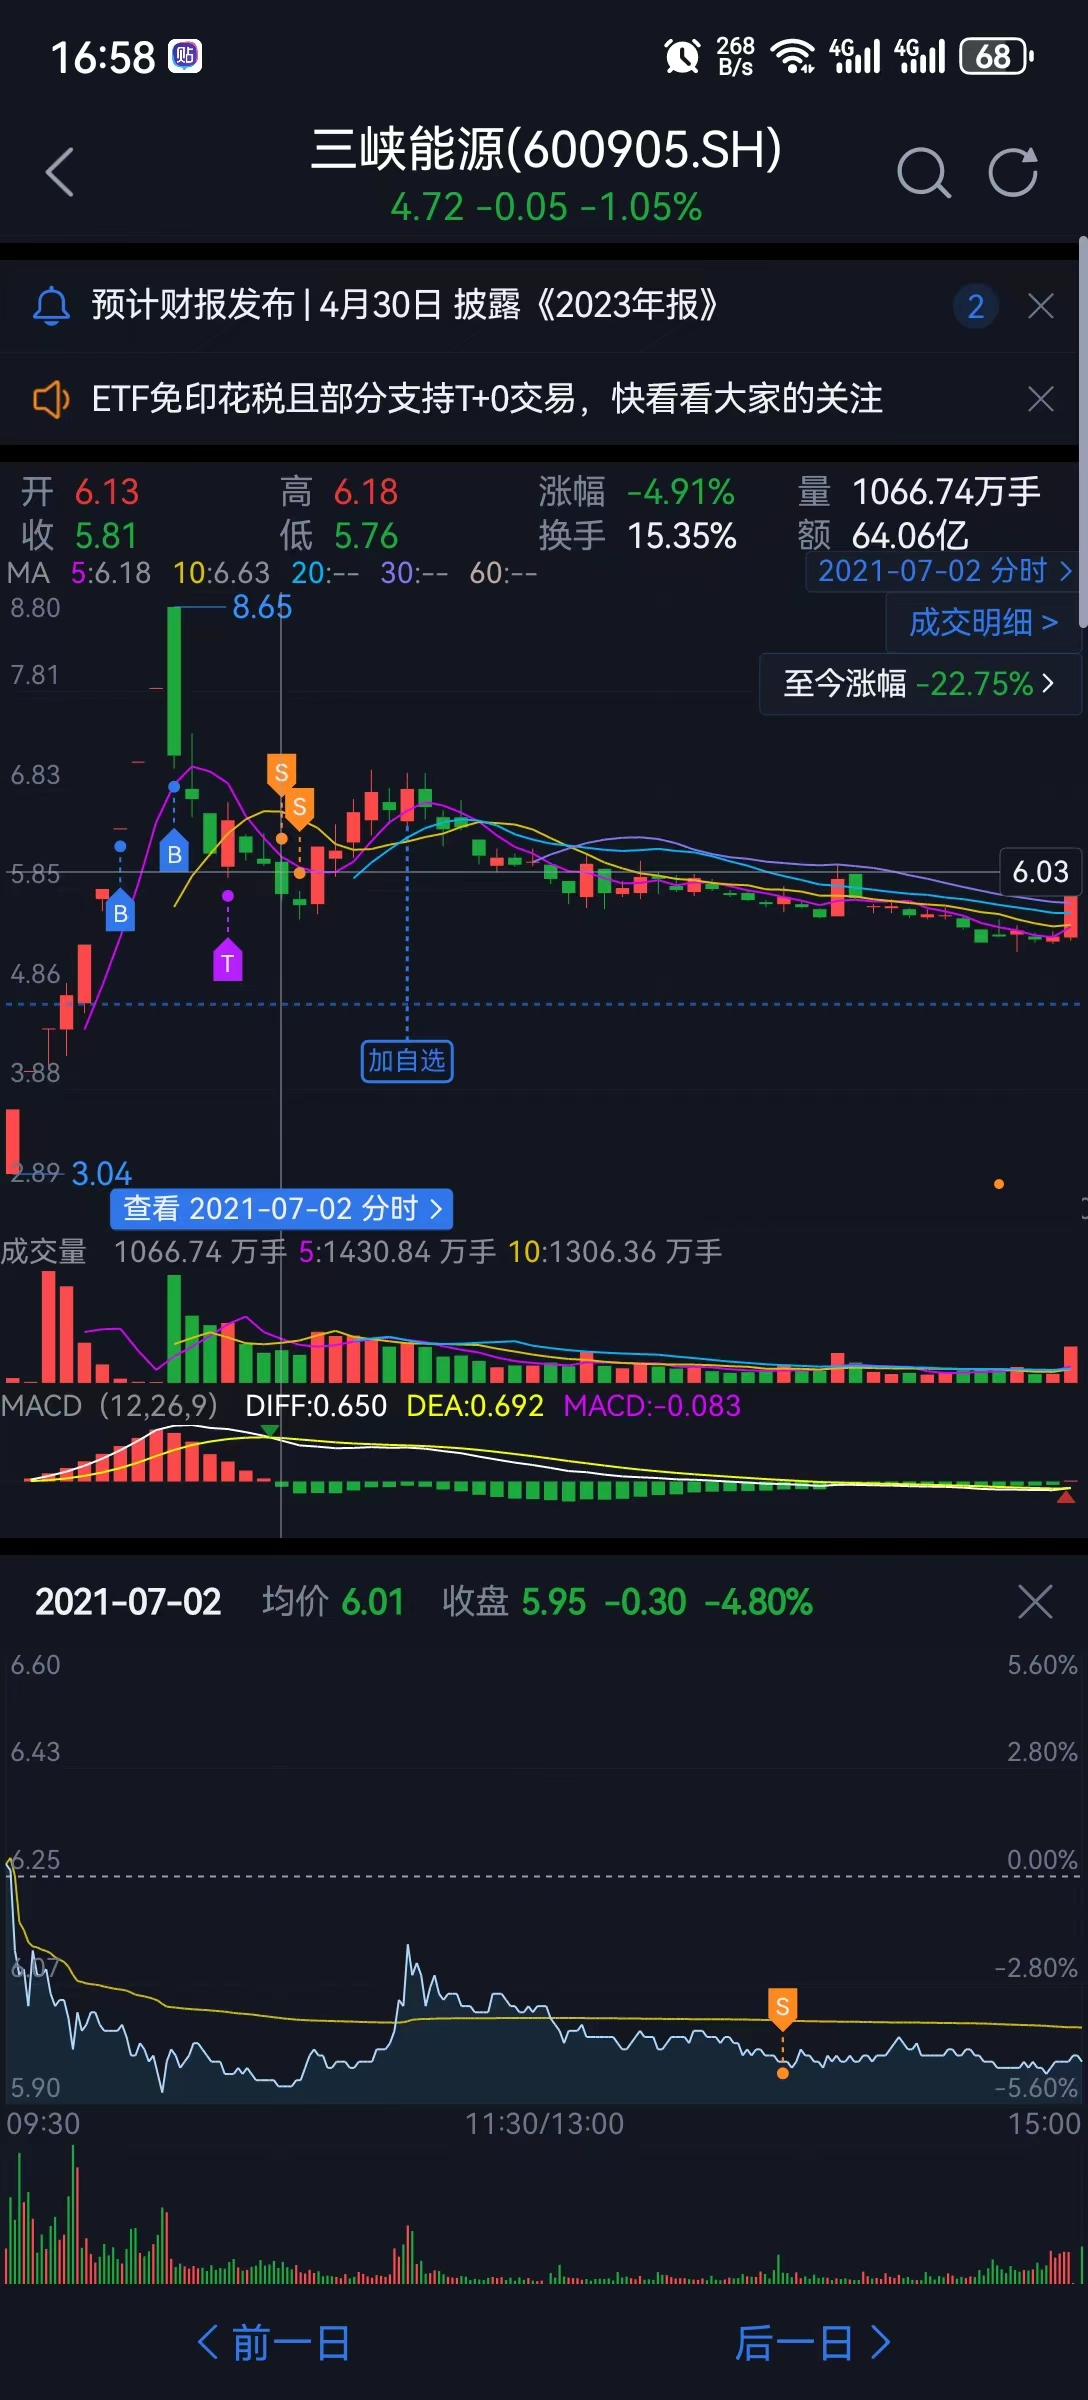Image resolution: width=1088 pixels, height=2400 pixels.
Task: Open 成交明细 trade details
Action: [x=983, y=622]
